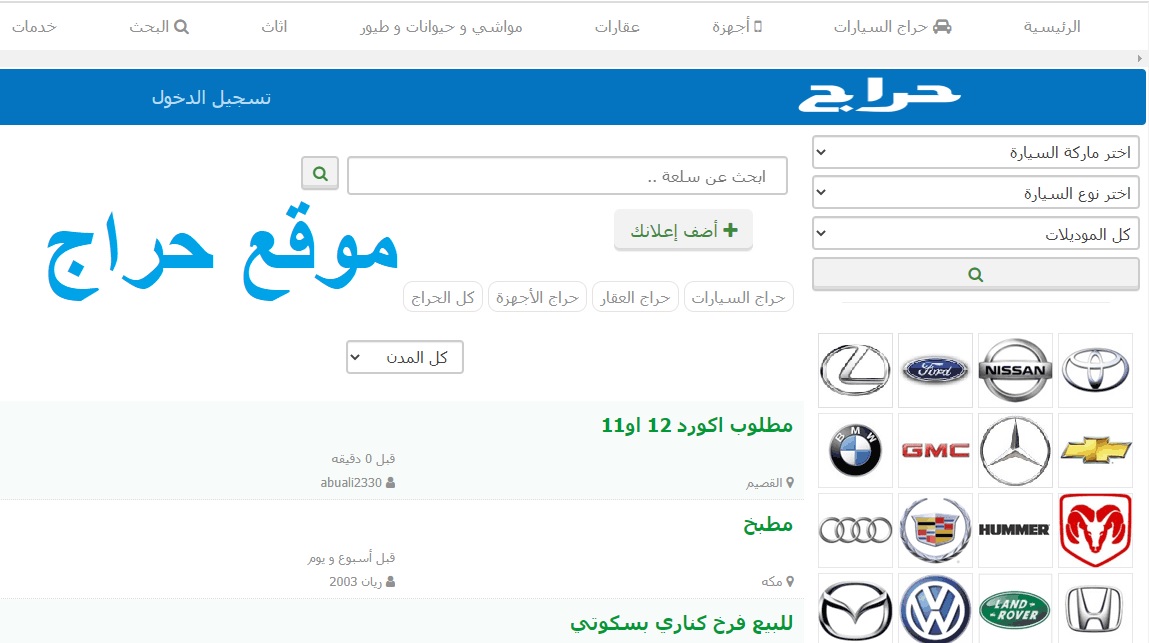Open حراج السيارات in top navigation
The image size is (1149, 643).
(x=893, y=27)
